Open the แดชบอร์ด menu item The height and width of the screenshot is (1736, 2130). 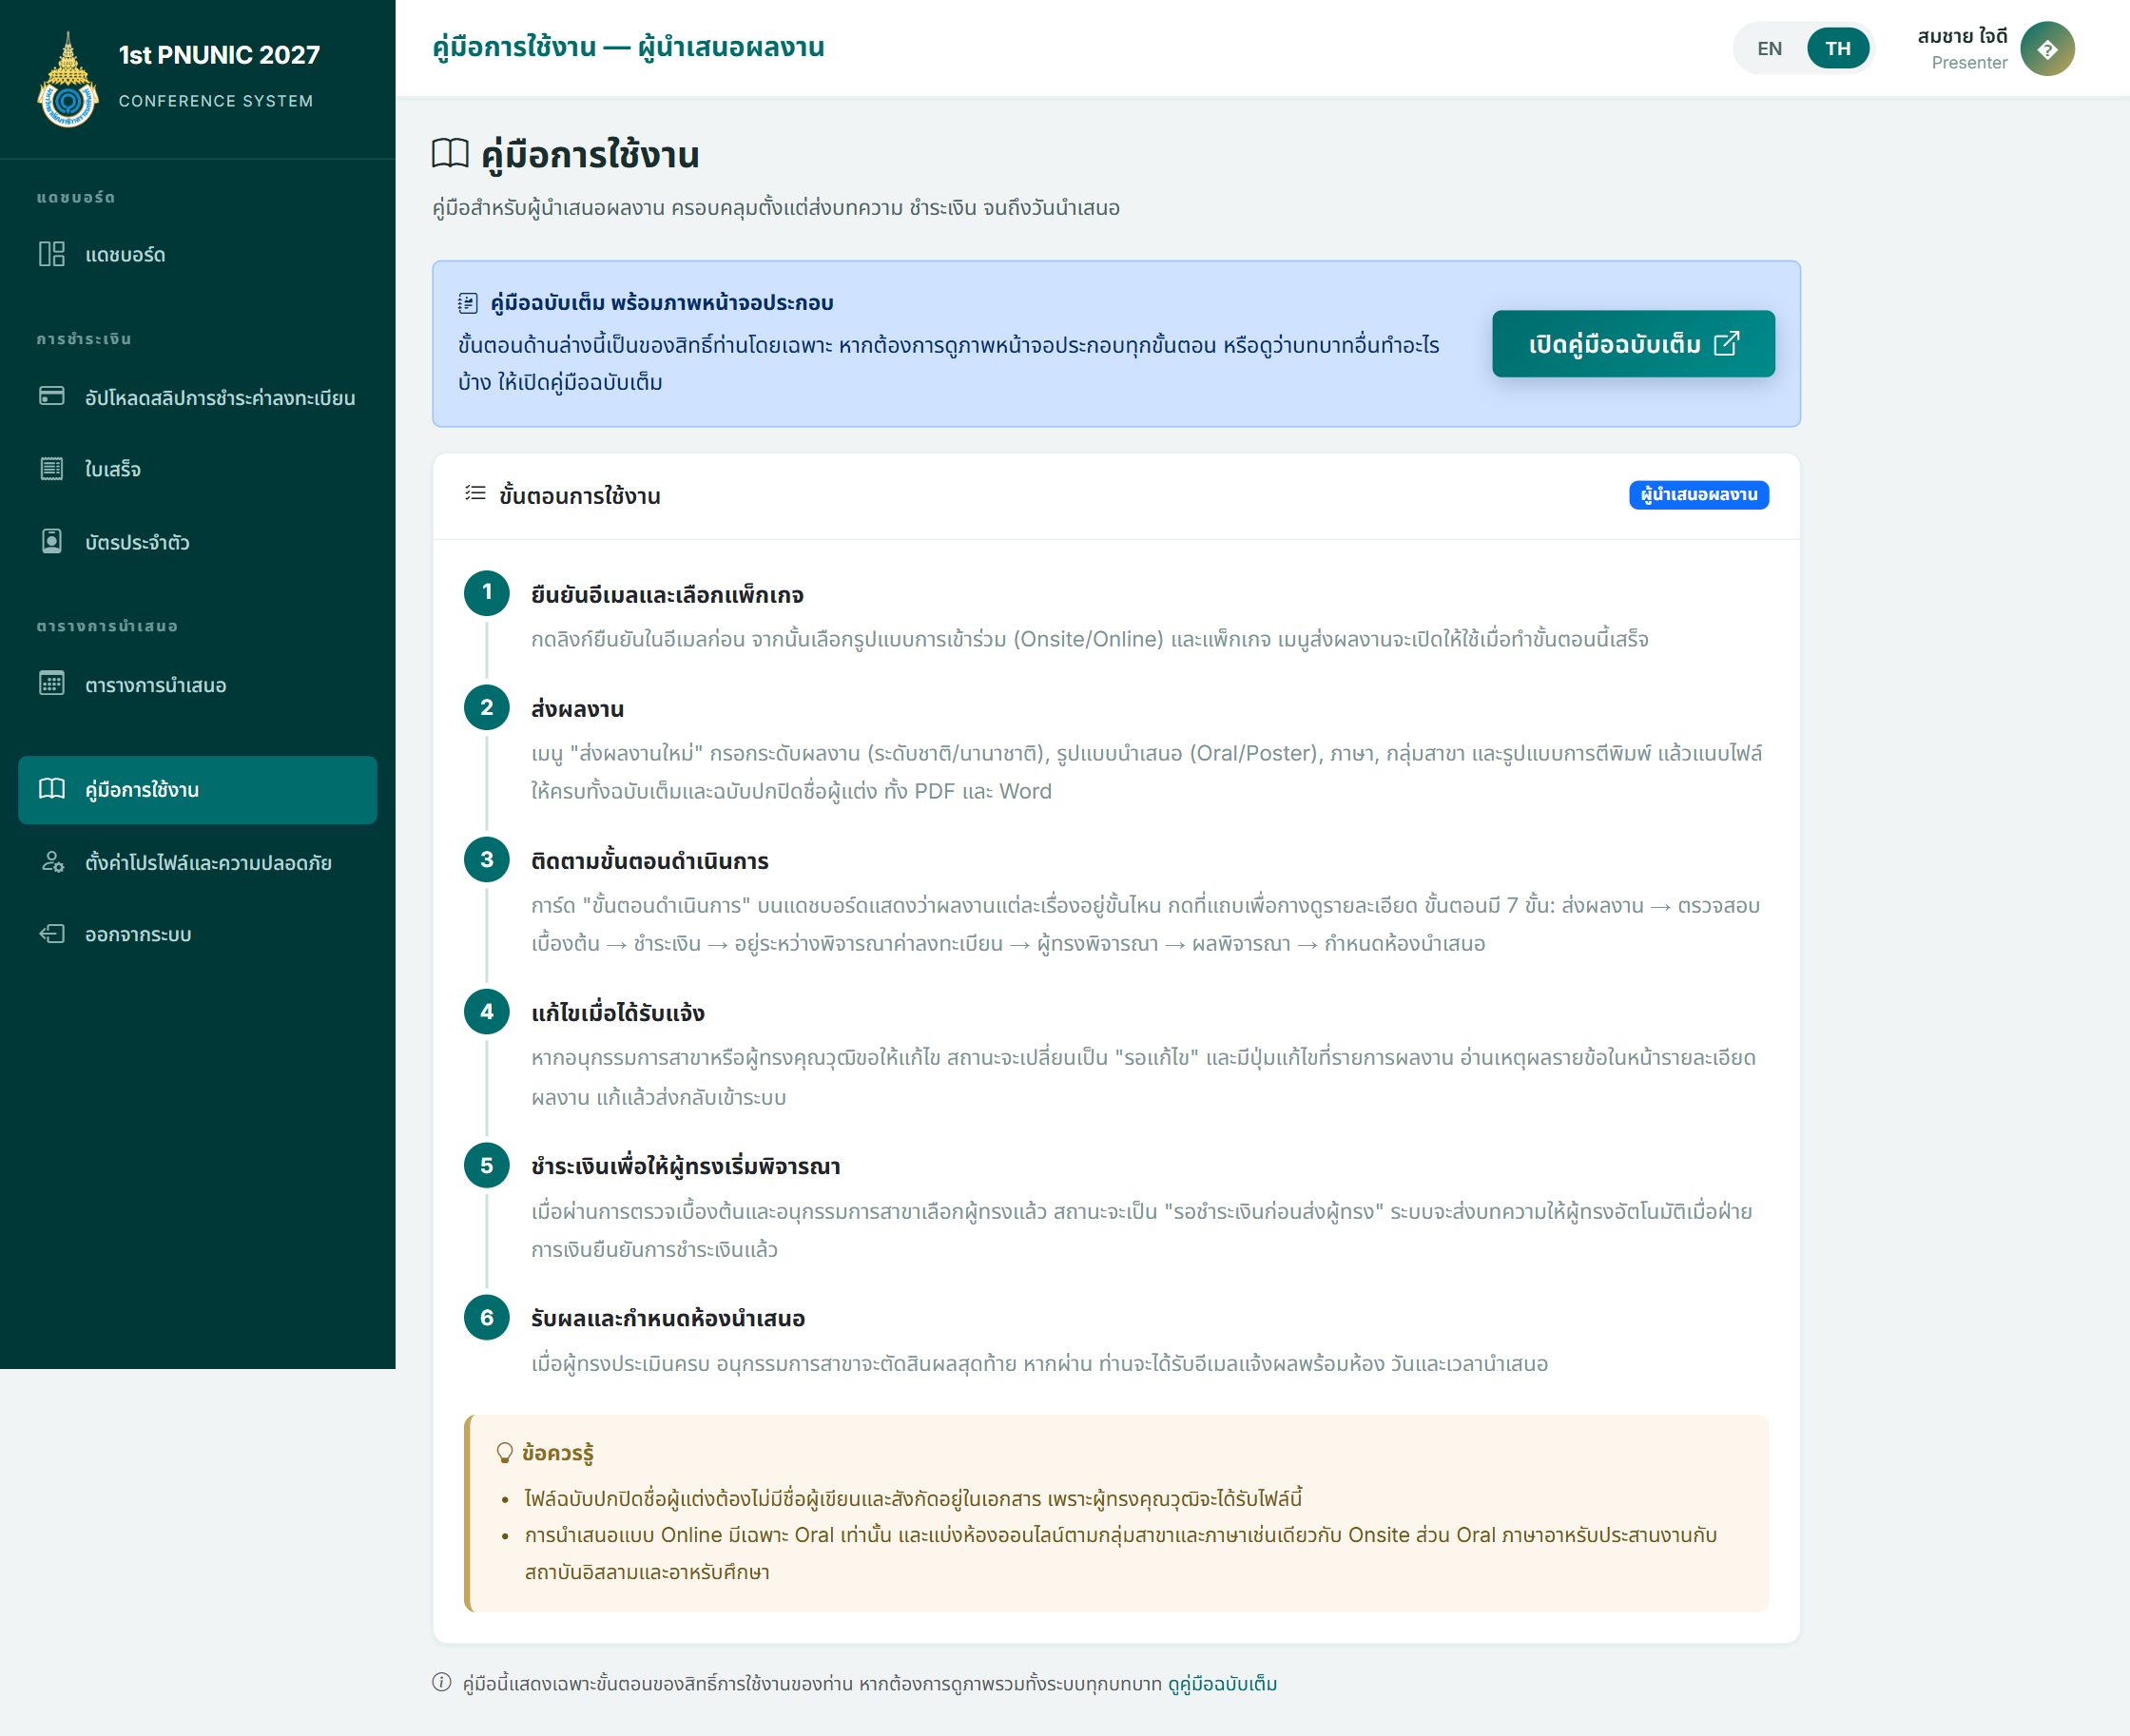tap(198, 254)
